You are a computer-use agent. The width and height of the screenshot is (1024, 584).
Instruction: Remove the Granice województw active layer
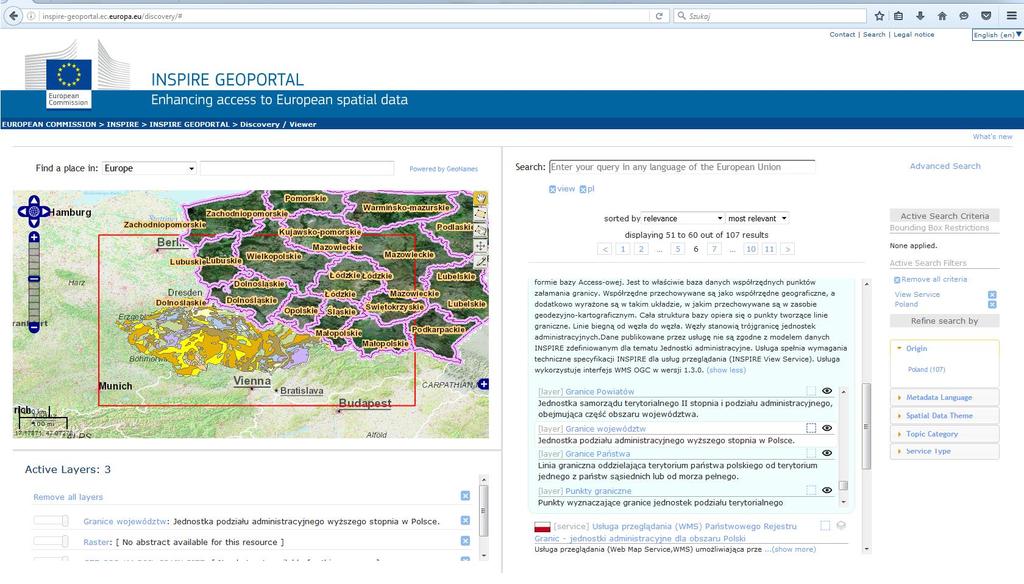pos(465,521)
